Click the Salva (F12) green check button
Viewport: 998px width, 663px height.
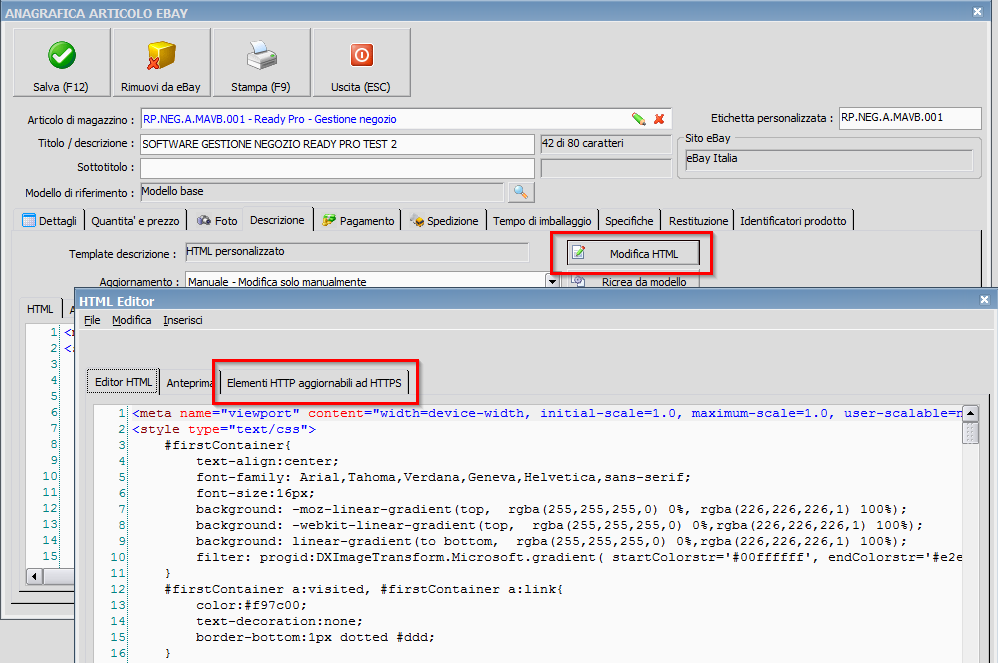[62, 62]
